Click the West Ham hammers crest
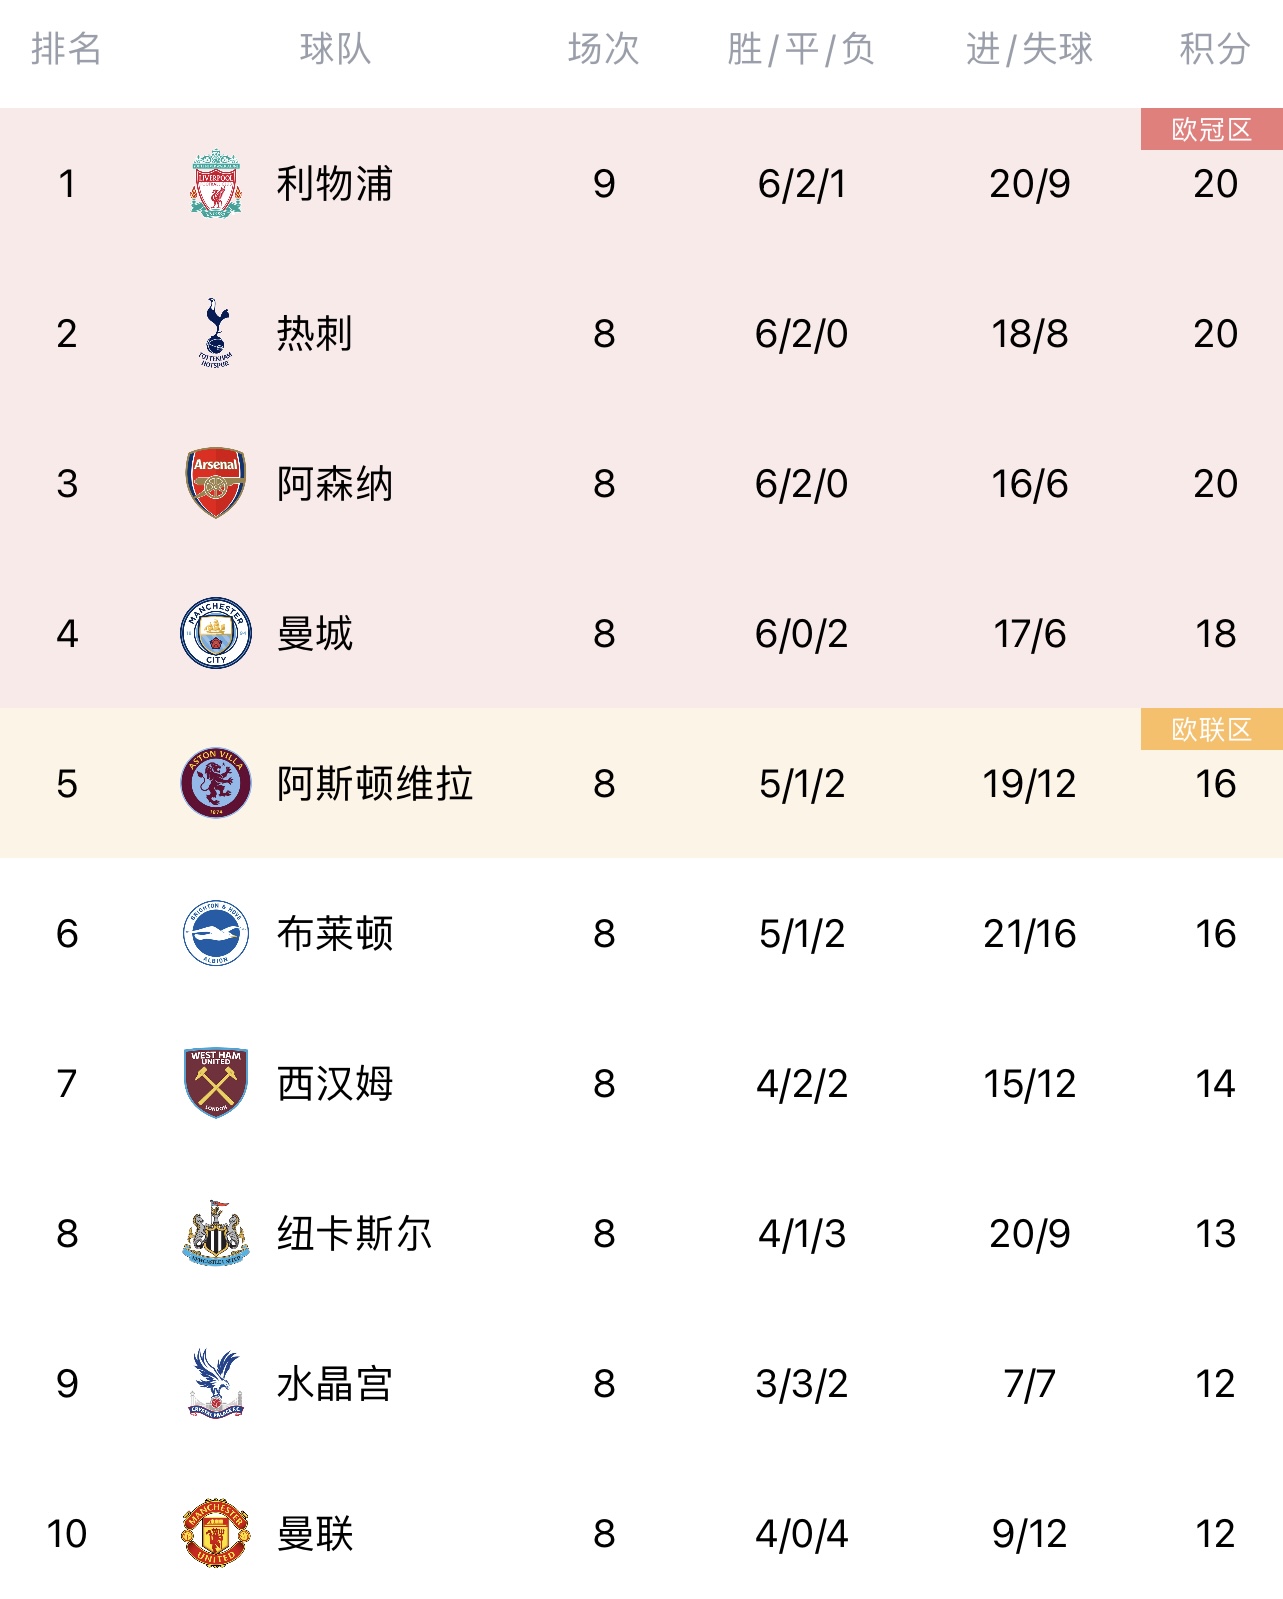Screen dimensions: 1283x1599 216,1083
